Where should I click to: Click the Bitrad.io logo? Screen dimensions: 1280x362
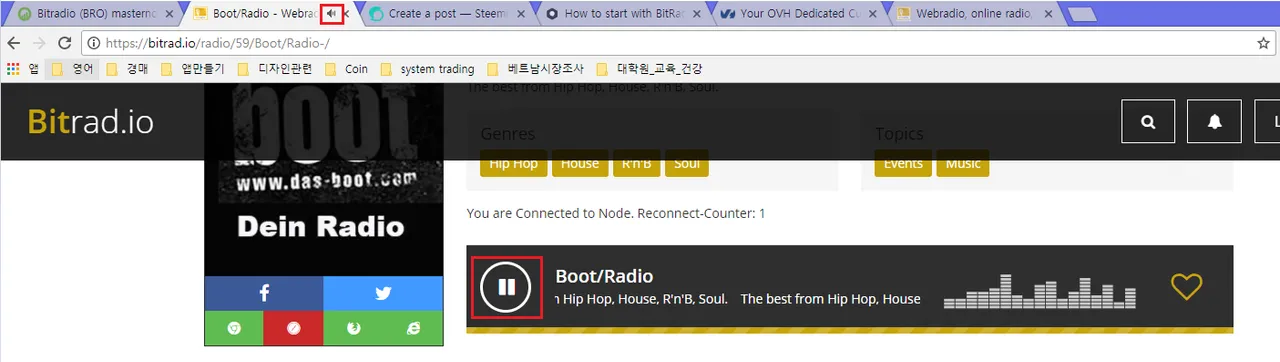pos(90,121)
